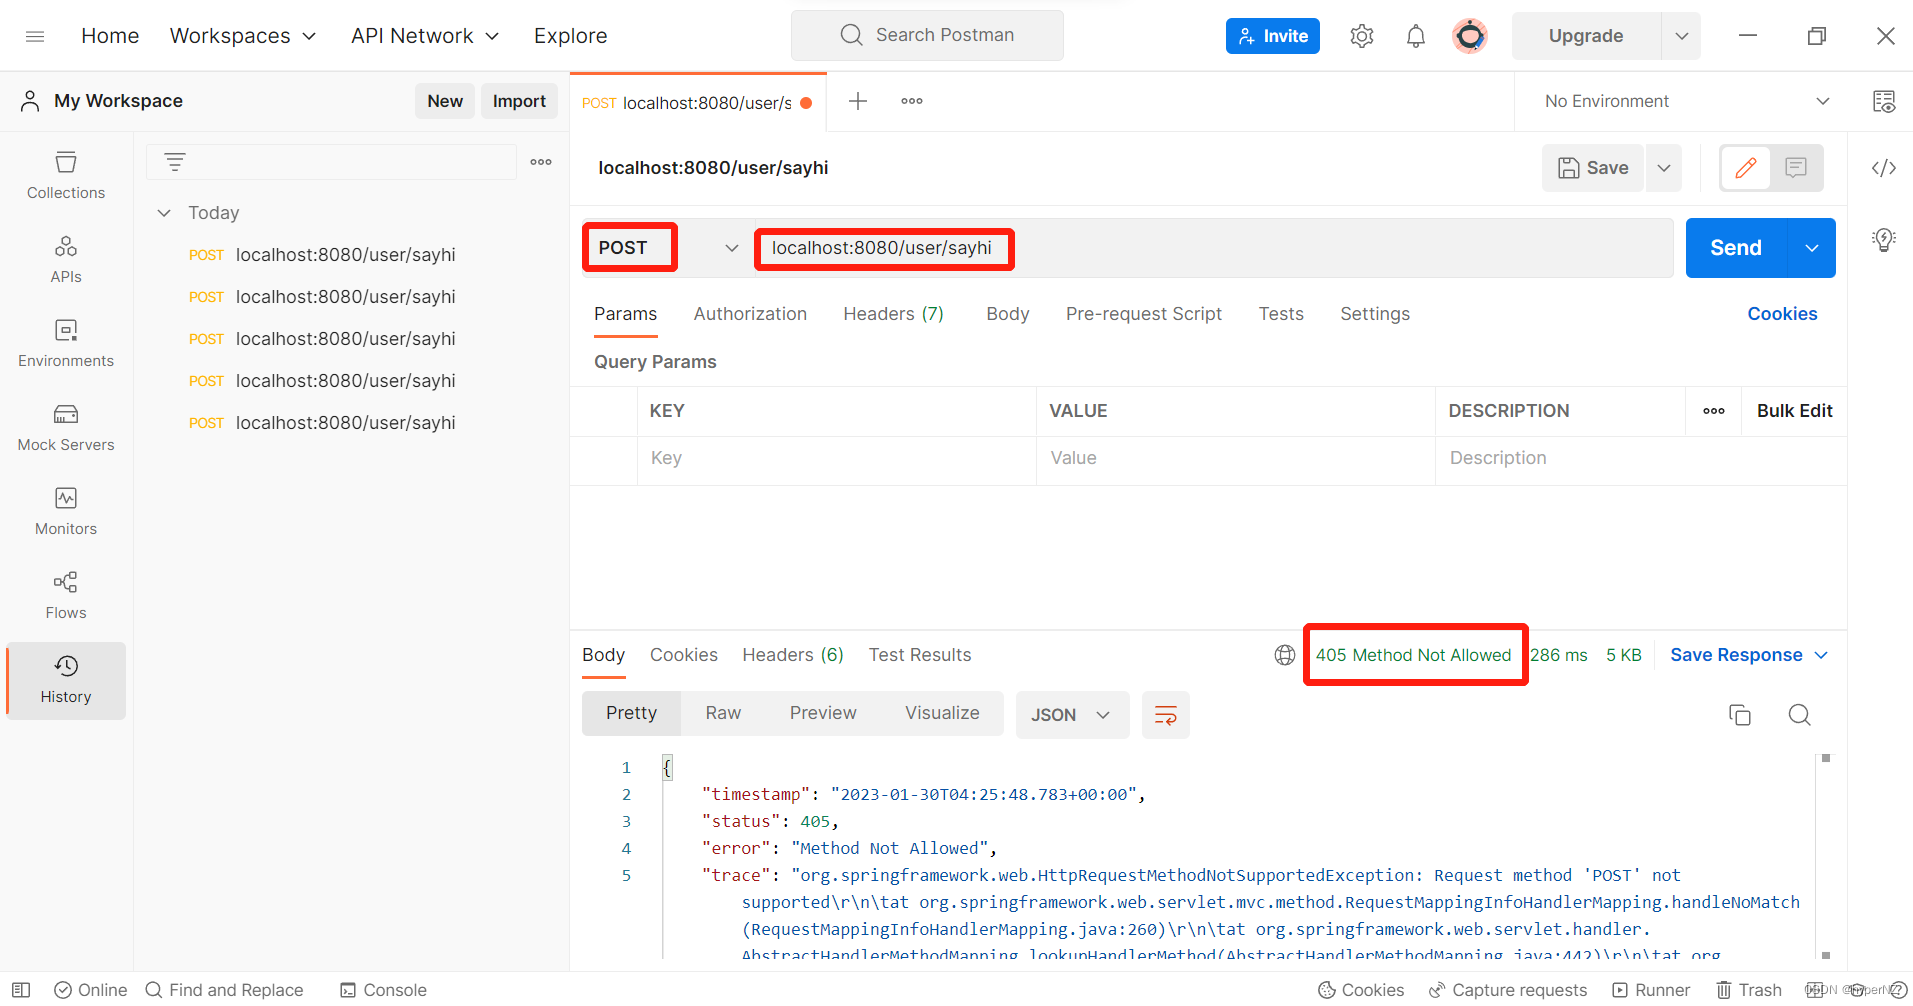Screen dimensions: 1913x1006
Task: Open the hamburger menu icon
Action: [35, 36]
